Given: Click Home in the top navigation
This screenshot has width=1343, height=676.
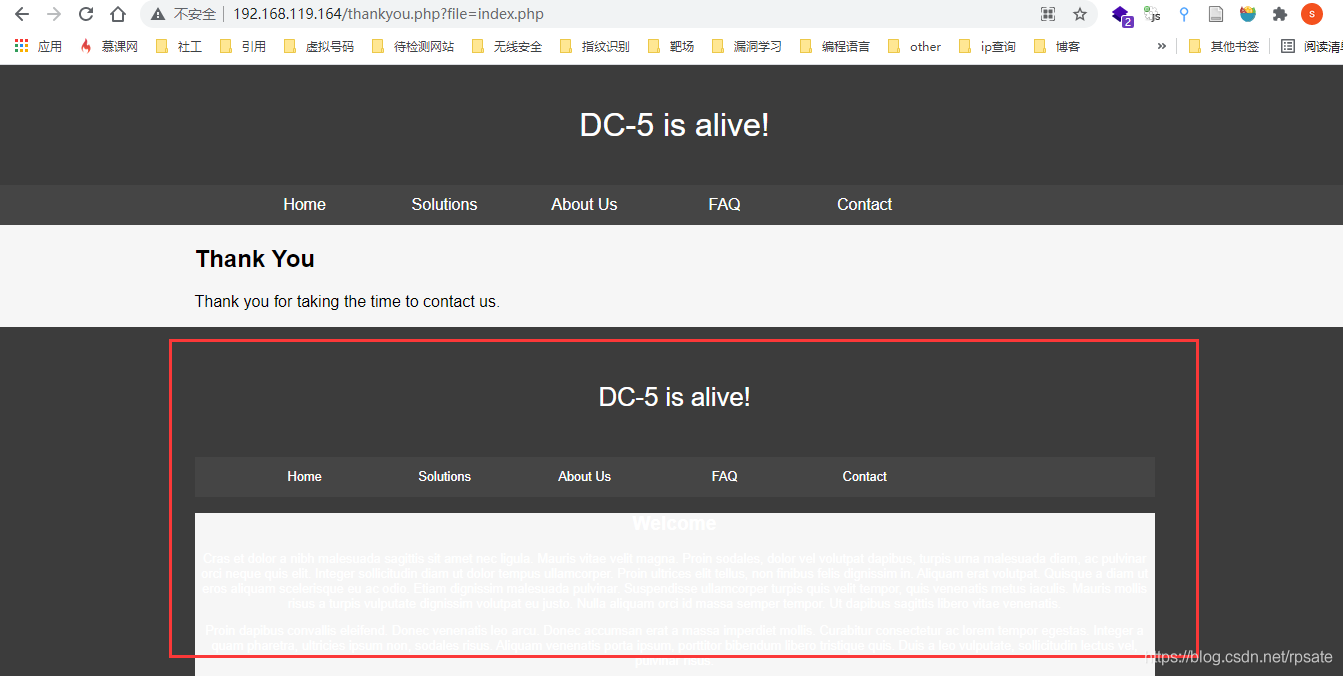Looking at the screenshot, I should (x=304, y=204).
